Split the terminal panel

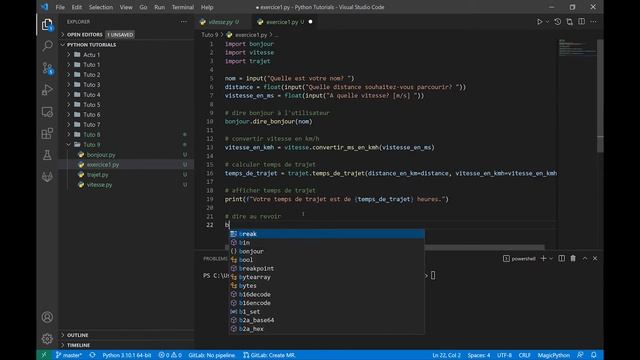pyautogui.click(x=562, y=258)
